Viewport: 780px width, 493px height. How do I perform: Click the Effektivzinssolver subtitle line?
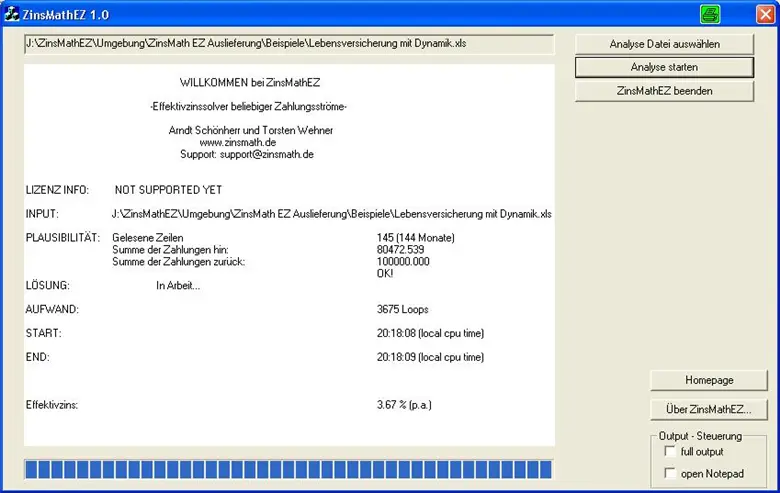tap(248, 106)
